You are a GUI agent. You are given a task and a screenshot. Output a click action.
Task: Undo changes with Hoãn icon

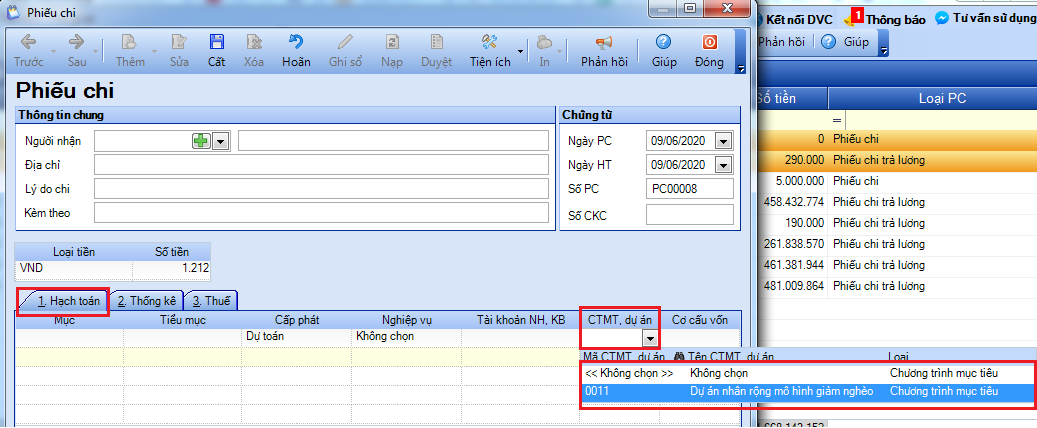[296, 50]
